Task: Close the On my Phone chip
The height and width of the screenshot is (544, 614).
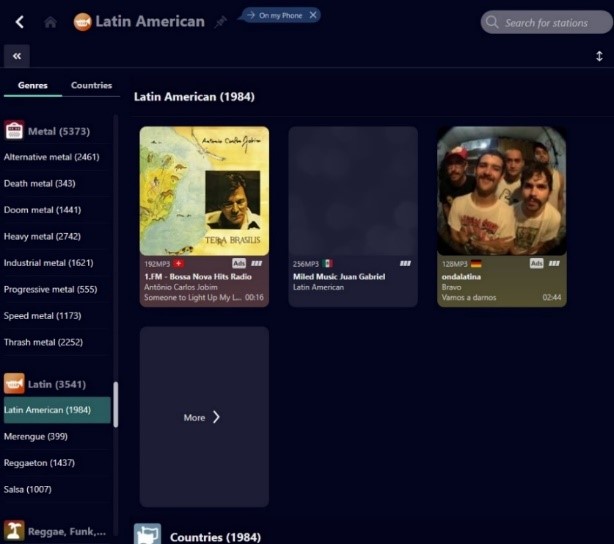Action: [313, 15]
